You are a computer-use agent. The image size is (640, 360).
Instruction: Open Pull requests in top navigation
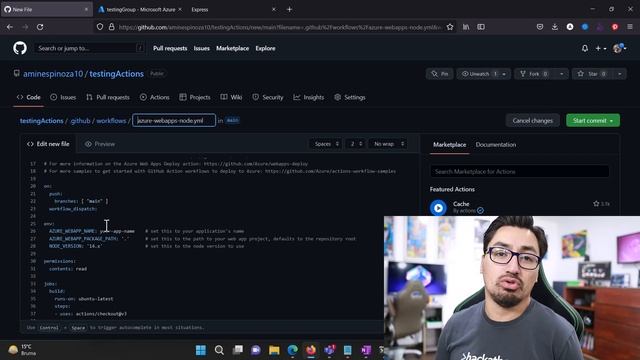click(x=170, y=48)
